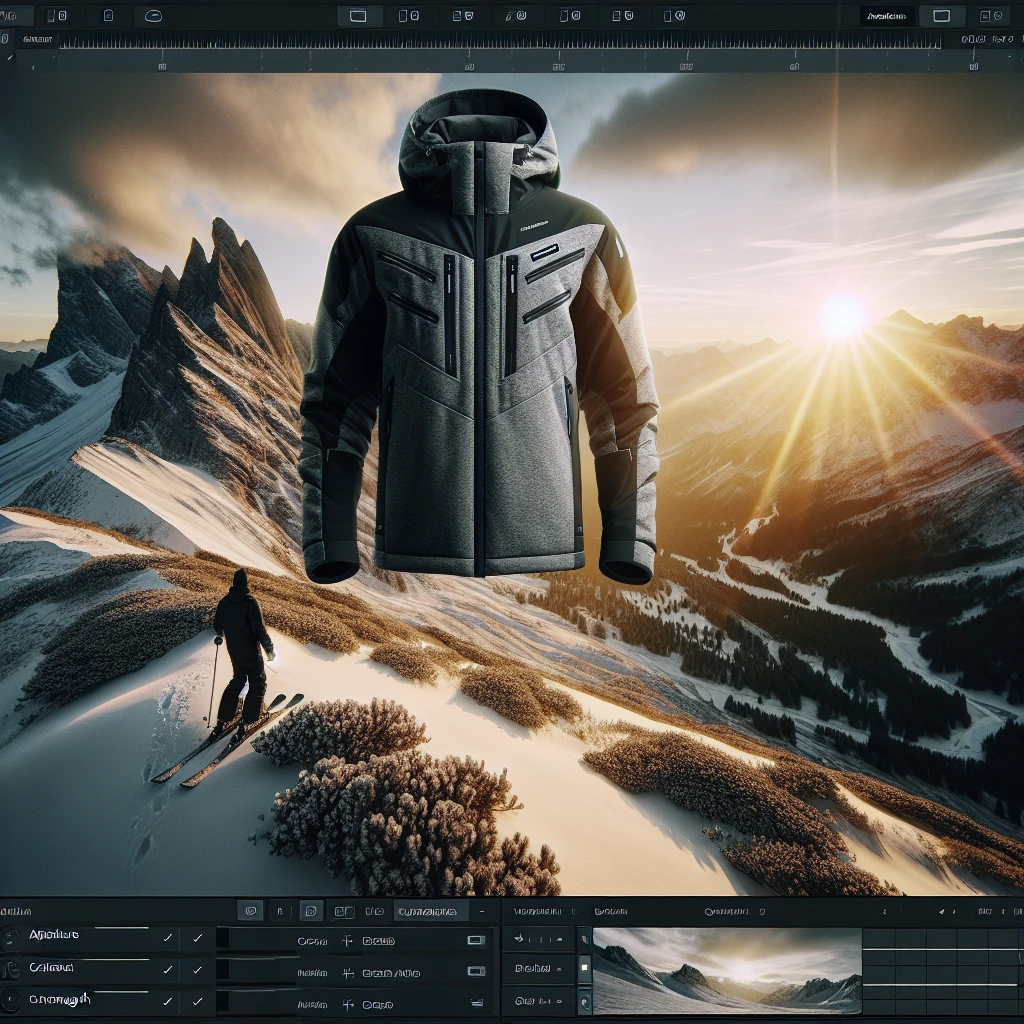Click the second icon in the top center toolbar group
Viewport: 1024px width, 1024px height.
pos(409,16)
